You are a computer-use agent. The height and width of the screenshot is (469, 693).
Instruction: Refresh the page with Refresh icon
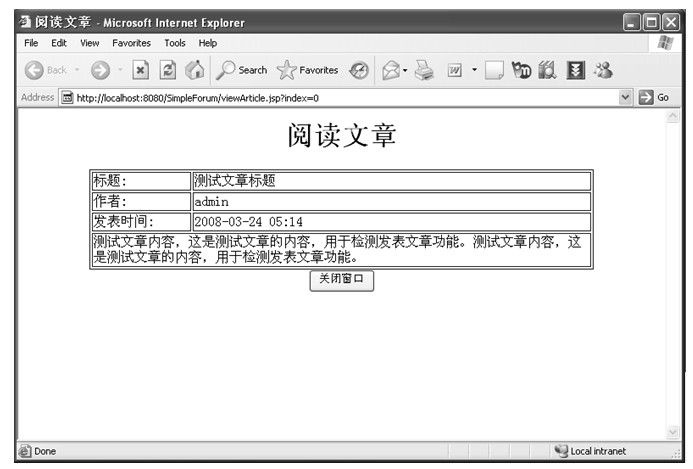coord(168,70)
